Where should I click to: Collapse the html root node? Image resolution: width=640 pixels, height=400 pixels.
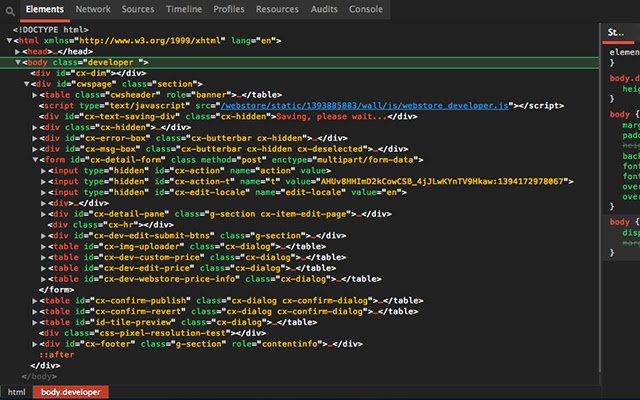point(9,40)
